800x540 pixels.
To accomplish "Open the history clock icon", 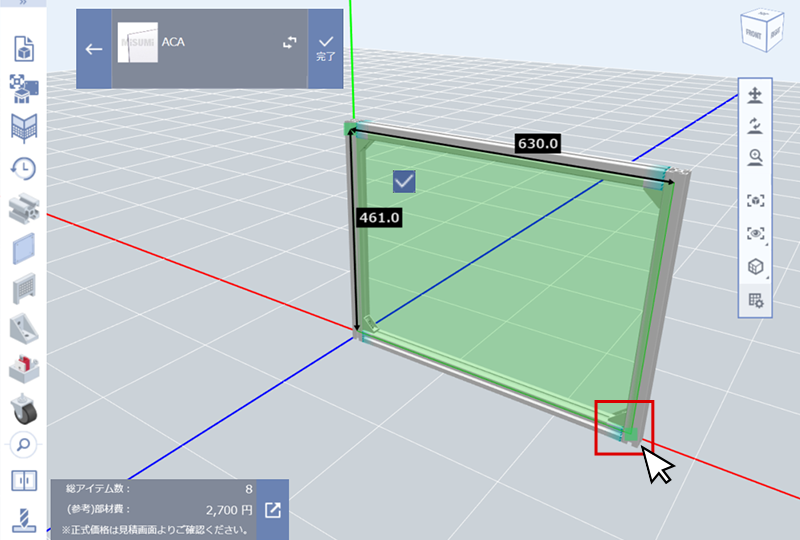I will [23, 168].
